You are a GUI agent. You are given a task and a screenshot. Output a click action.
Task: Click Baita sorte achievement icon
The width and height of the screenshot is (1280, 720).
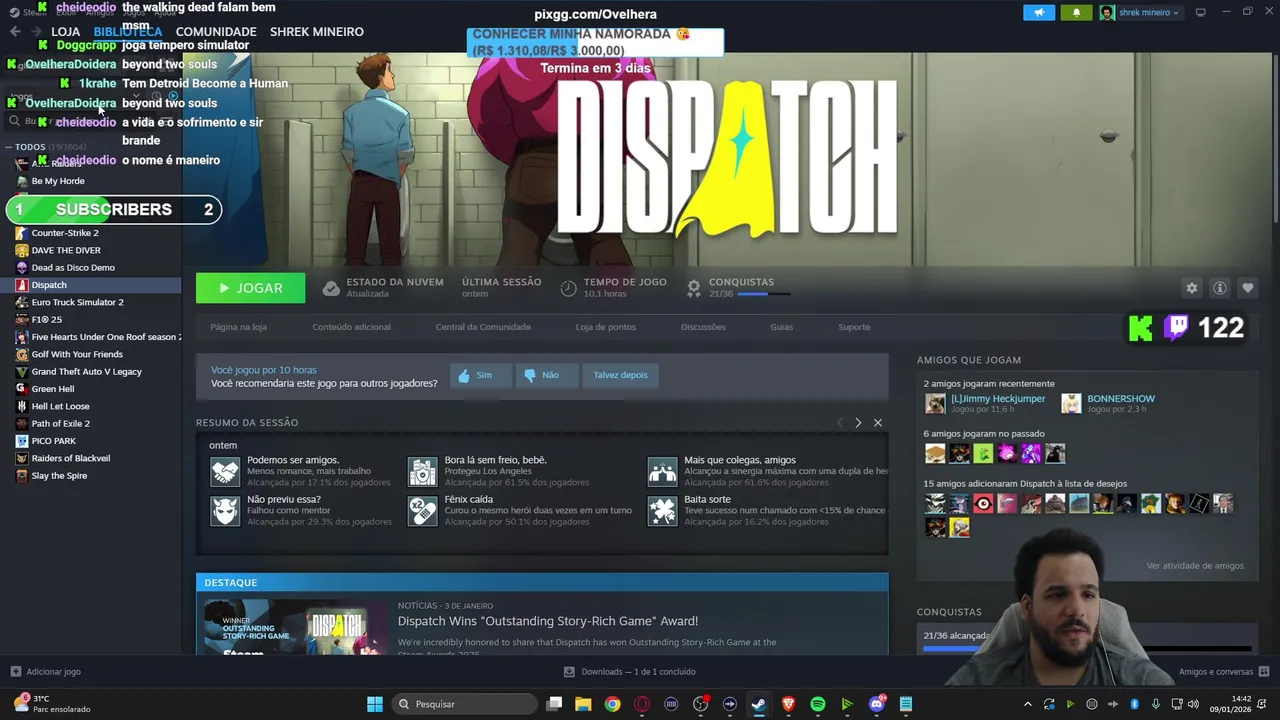tap(662, 510)
